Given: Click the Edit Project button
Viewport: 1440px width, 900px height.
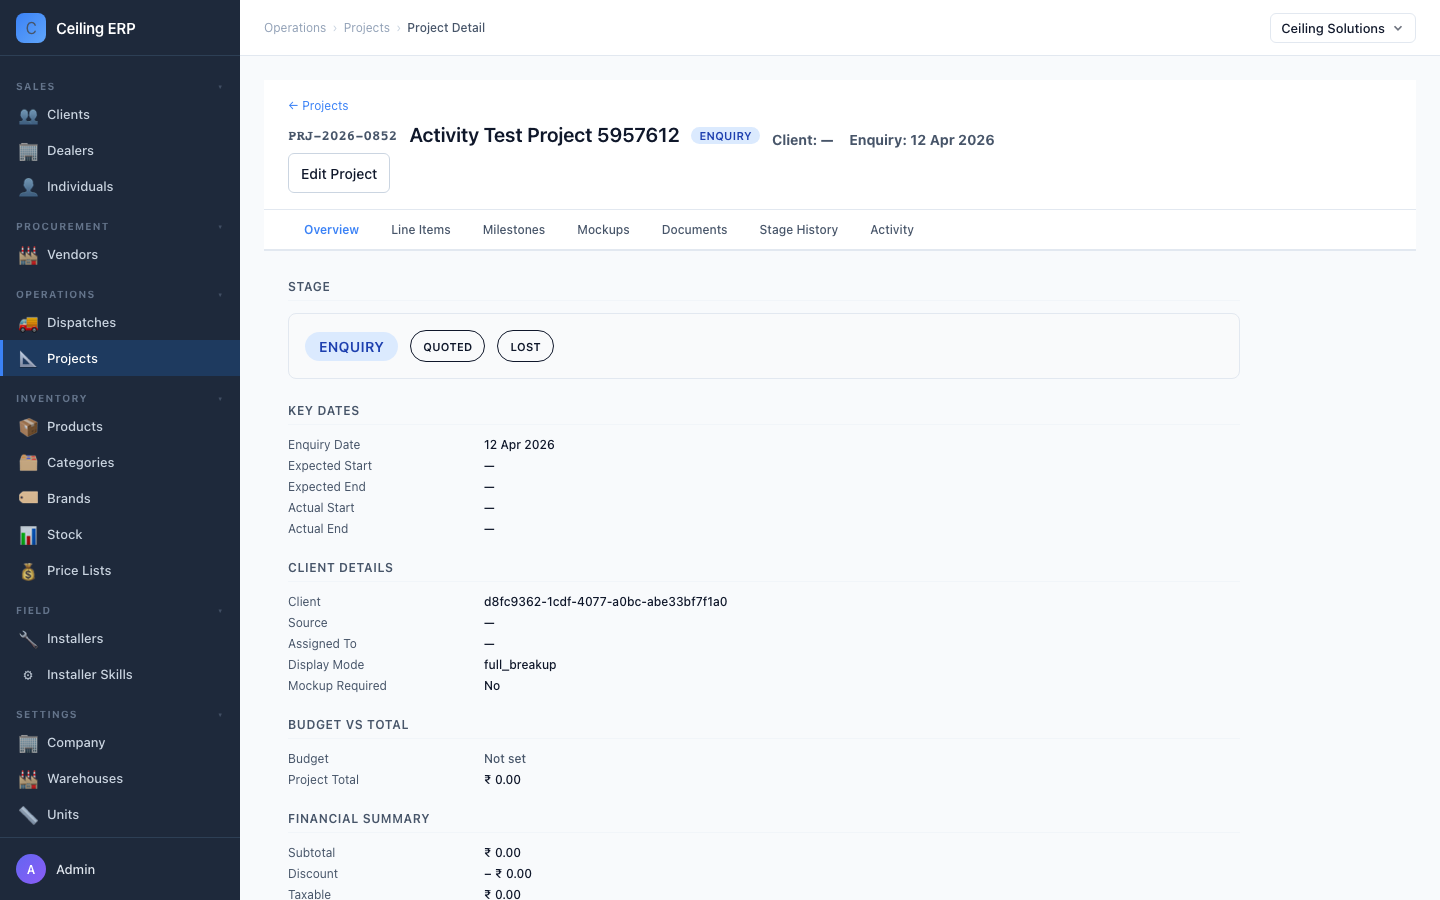Looking at the screenshot, I should tap(339, 173).
